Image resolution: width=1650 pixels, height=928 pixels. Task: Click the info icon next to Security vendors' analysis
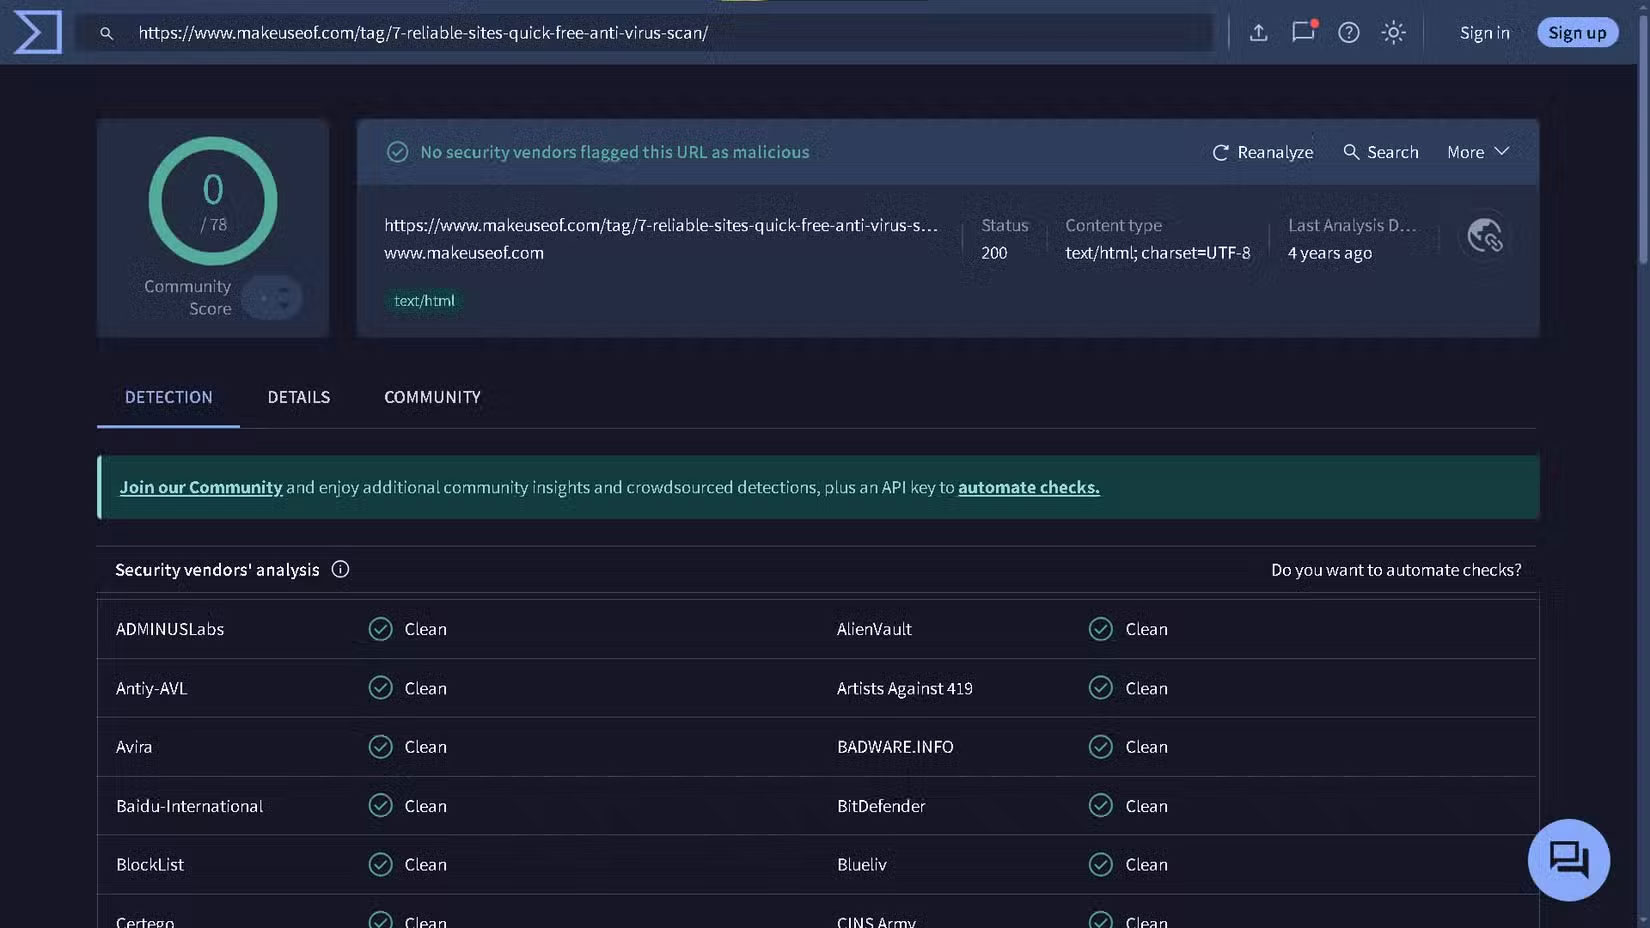tap(340, 569)
